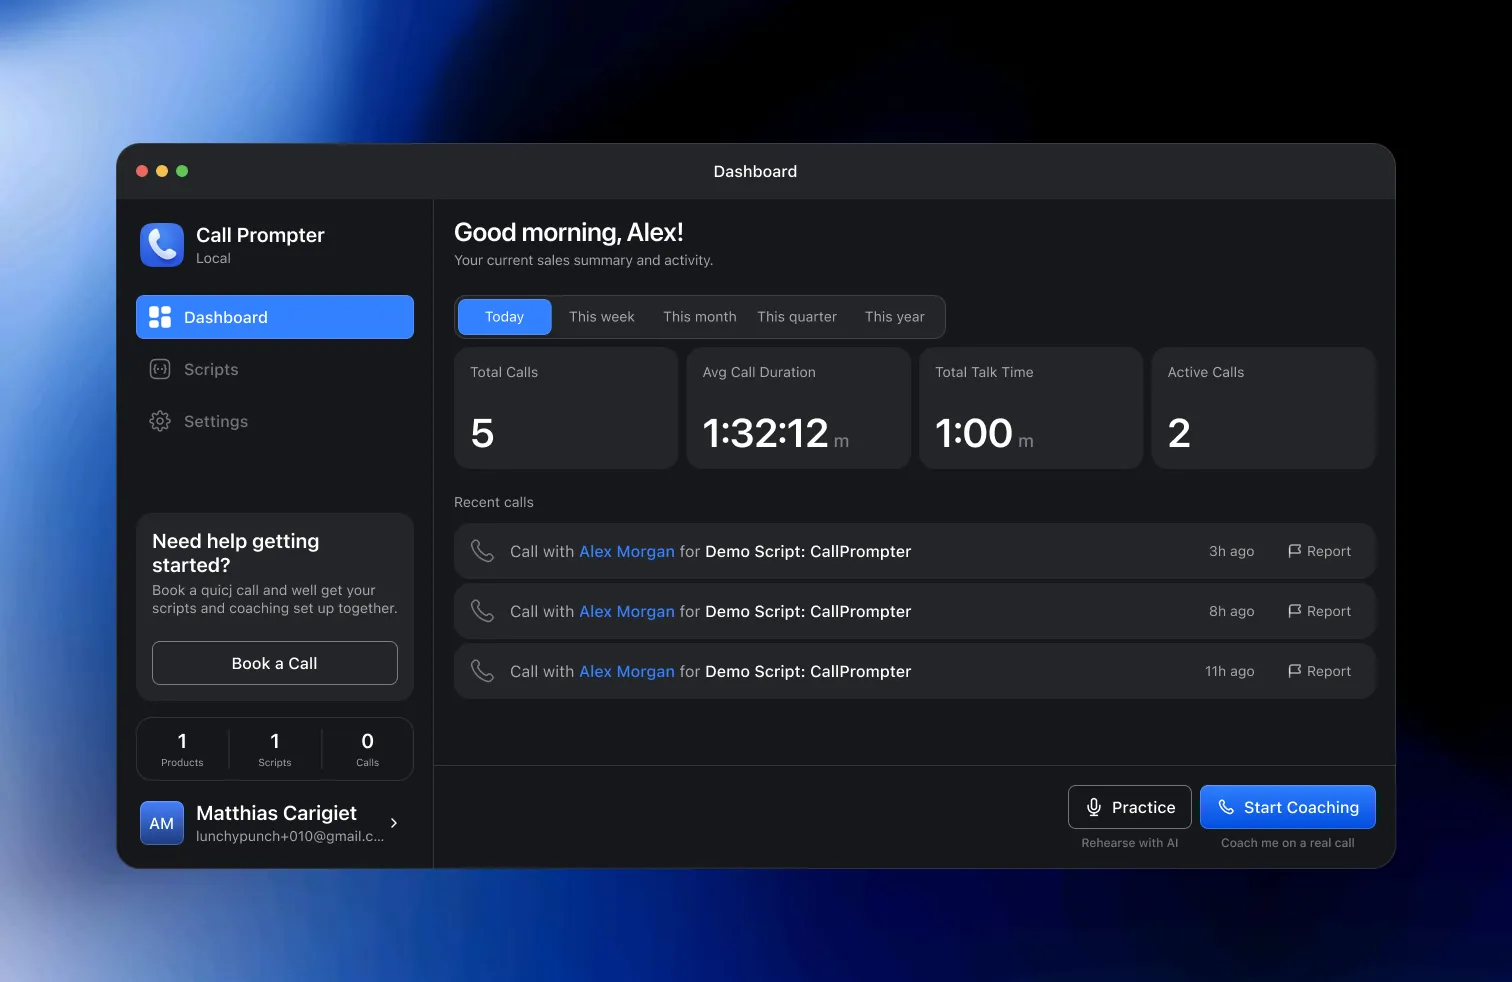Click the Avg Call Duration card

(799, 408)
